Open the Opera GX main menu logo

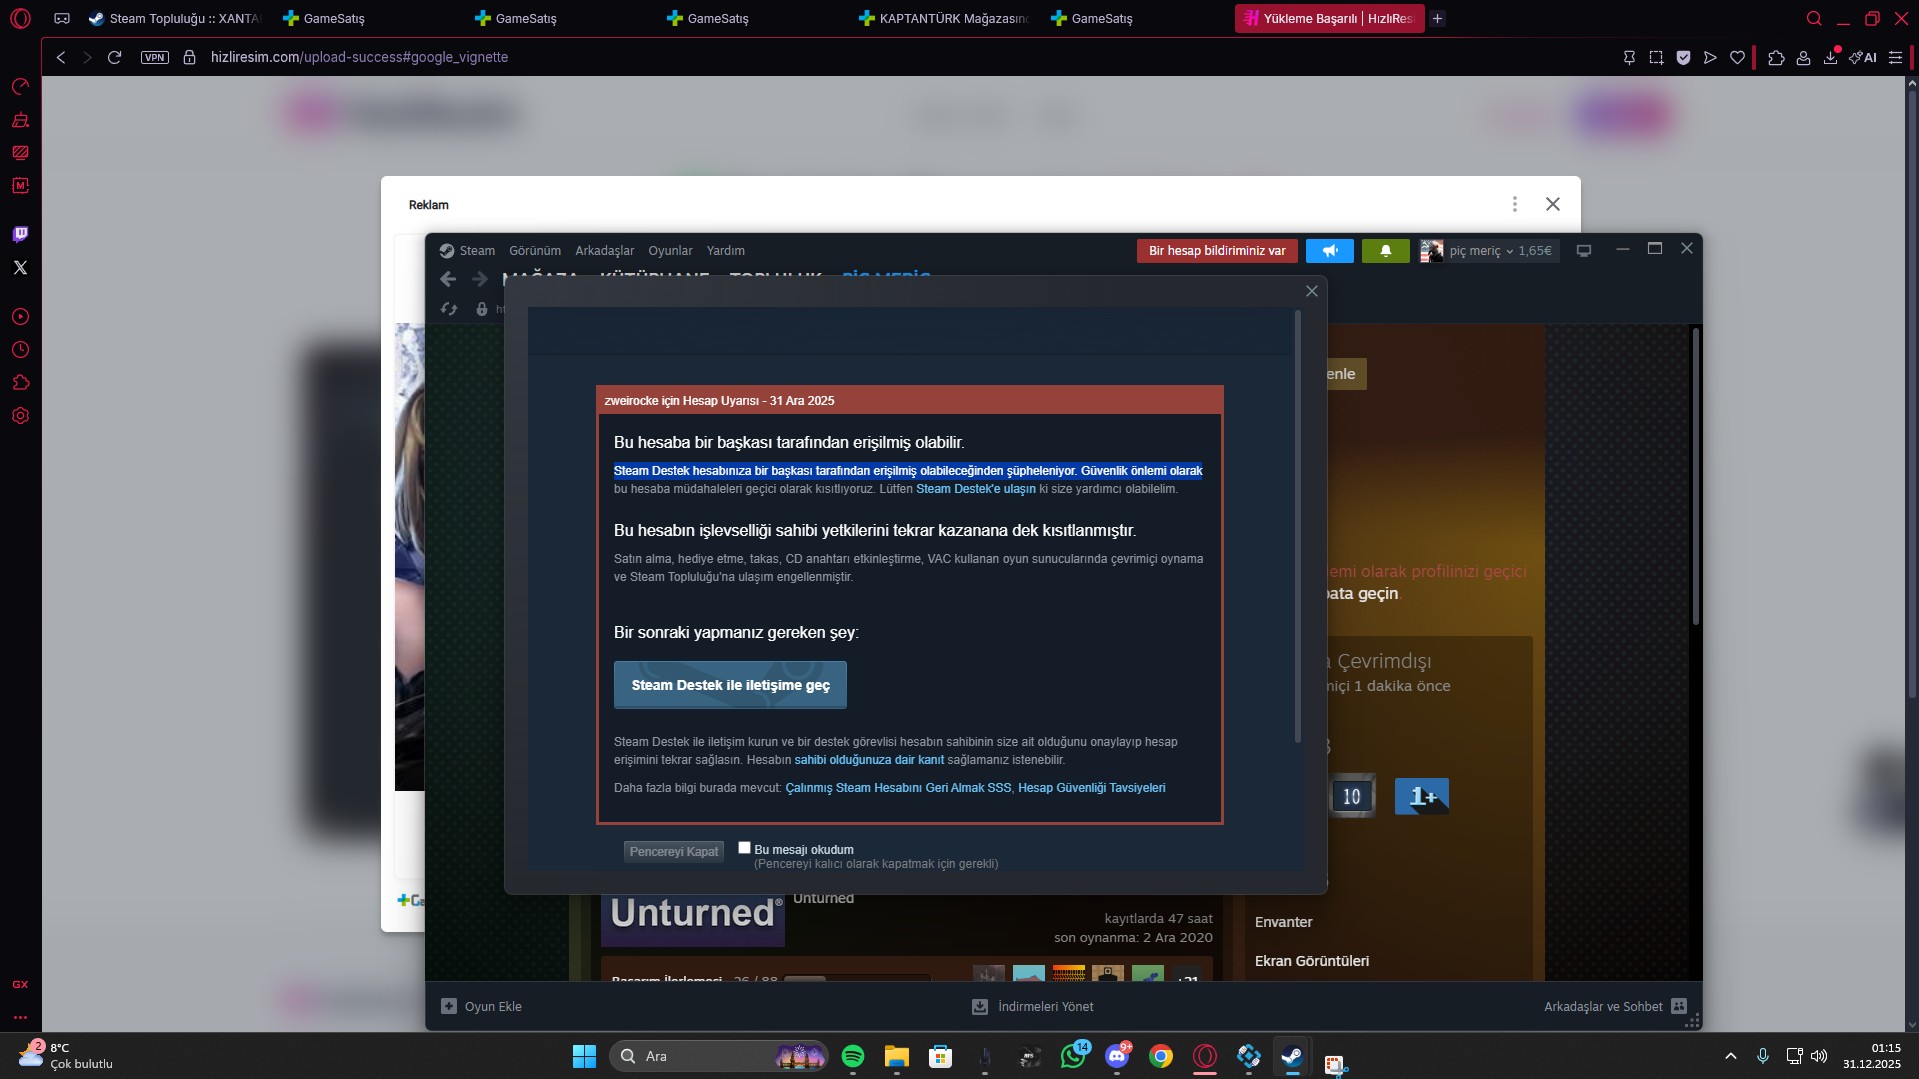[x=20, y=18]
